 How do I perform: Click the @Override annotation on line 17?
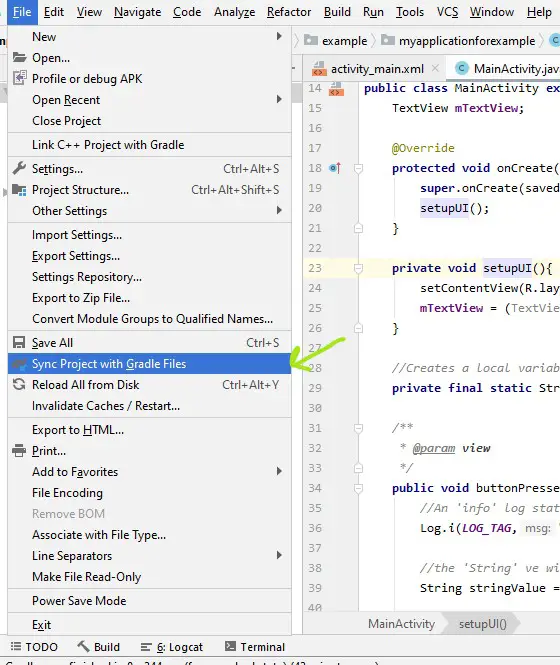423,148
